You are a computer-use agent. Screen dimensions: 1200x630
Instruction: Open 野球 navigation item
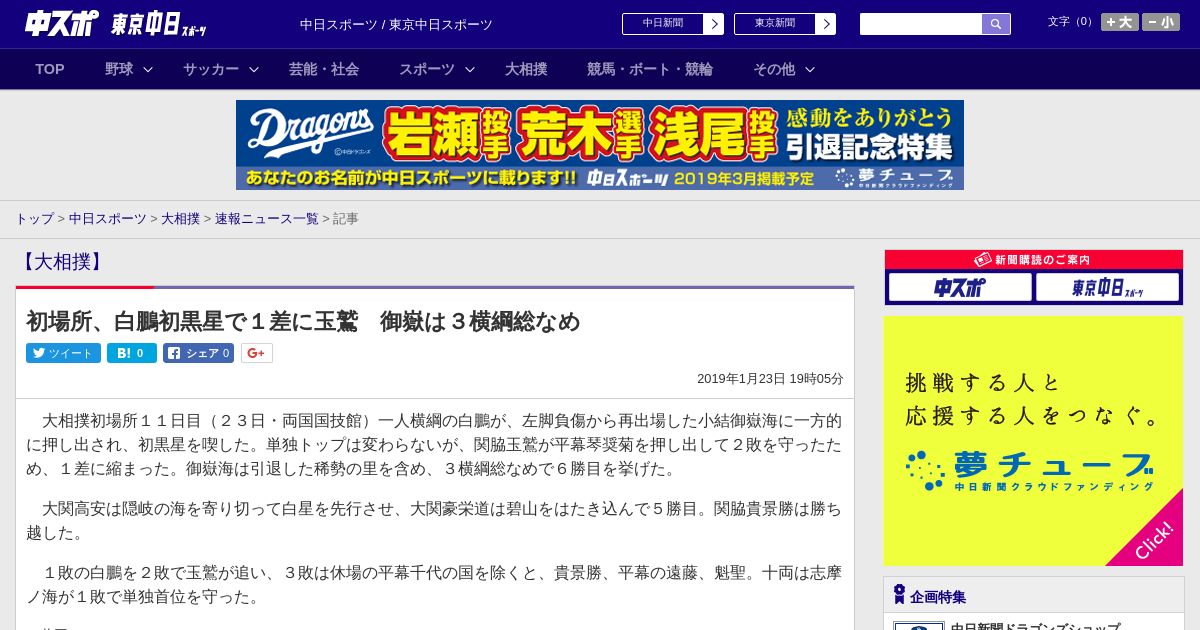coord(119,69)
